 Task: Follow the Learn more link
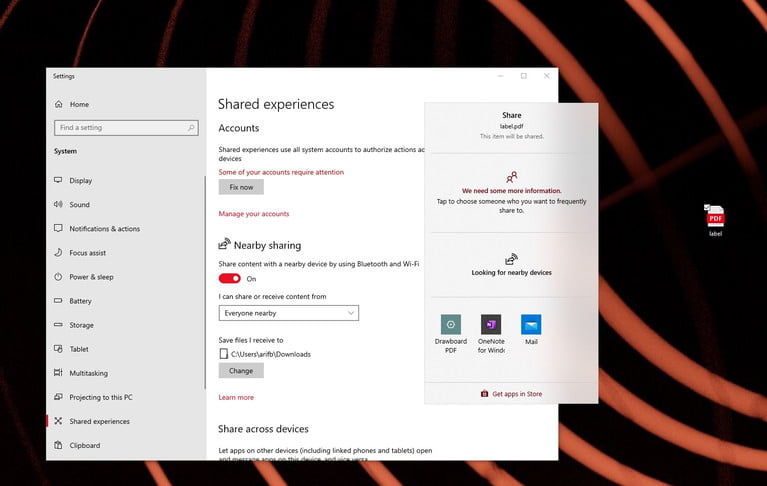pyautogui.click(x=236, y=397)
